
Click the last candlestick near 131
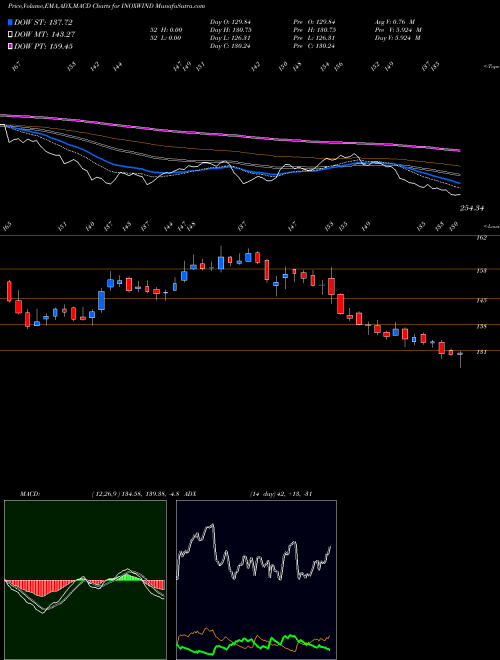click(460, 354)
